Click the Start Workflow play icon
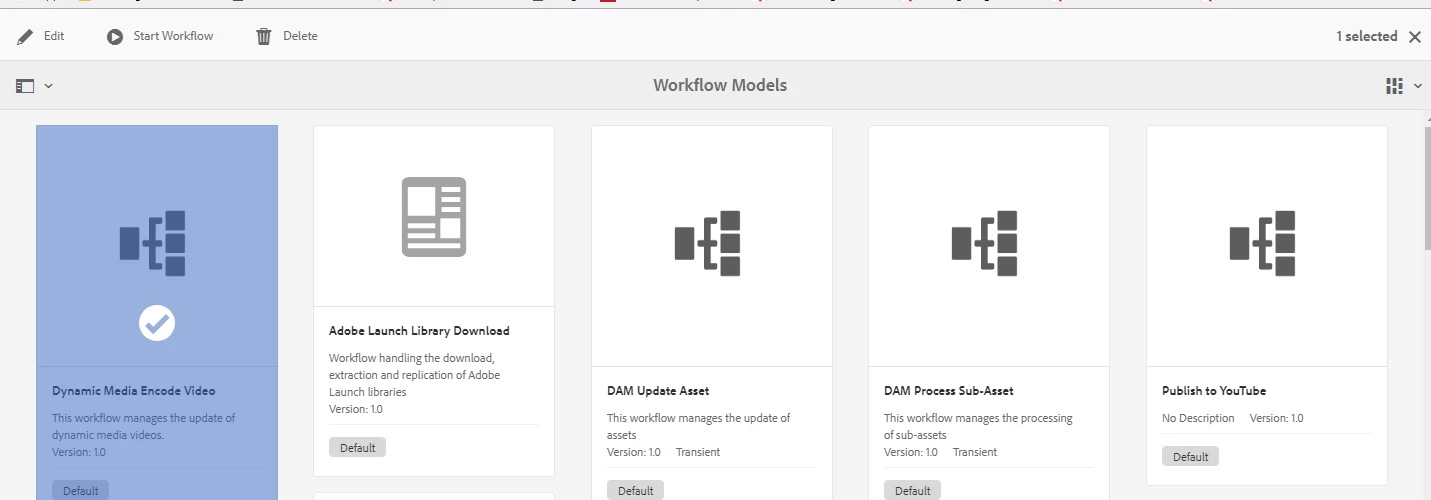Screen dimensions: 1431x500 [115, 36]
